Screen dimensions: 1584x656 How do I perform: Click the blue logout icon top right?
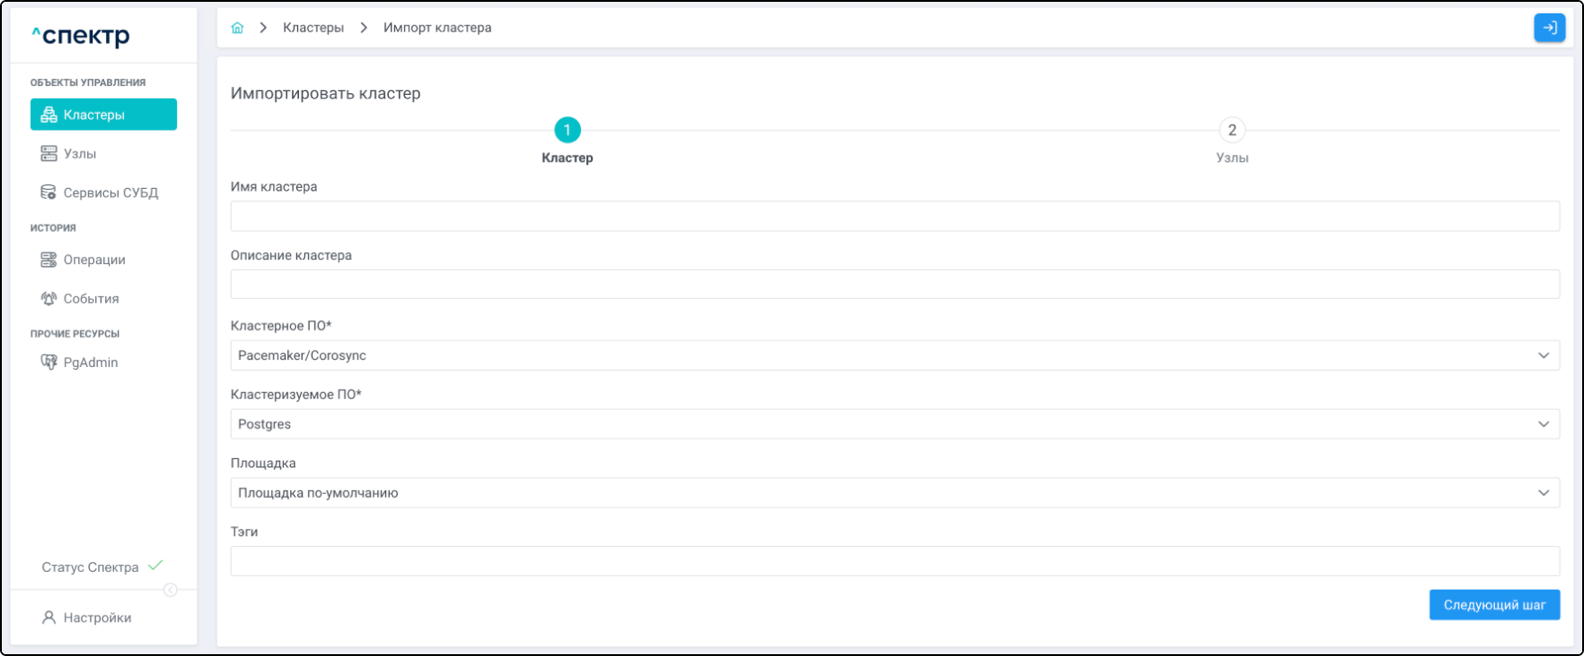[x=1549, y=28]
